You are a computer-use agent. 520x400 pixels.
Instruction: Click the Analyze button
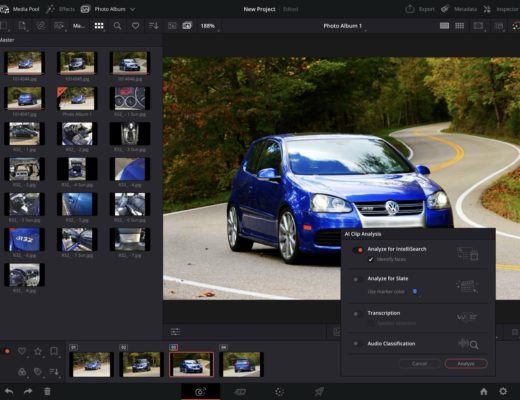coord(466,364)
